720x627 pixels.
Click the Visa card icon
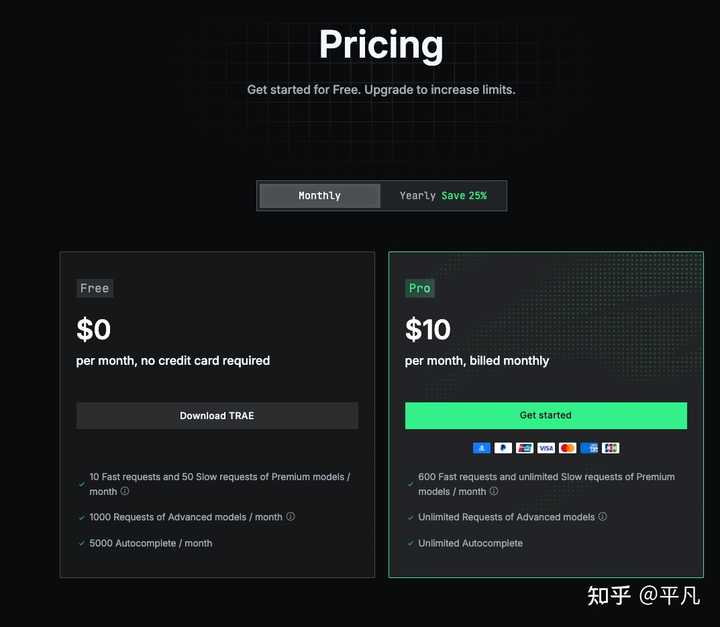click(x=546, y=448)
